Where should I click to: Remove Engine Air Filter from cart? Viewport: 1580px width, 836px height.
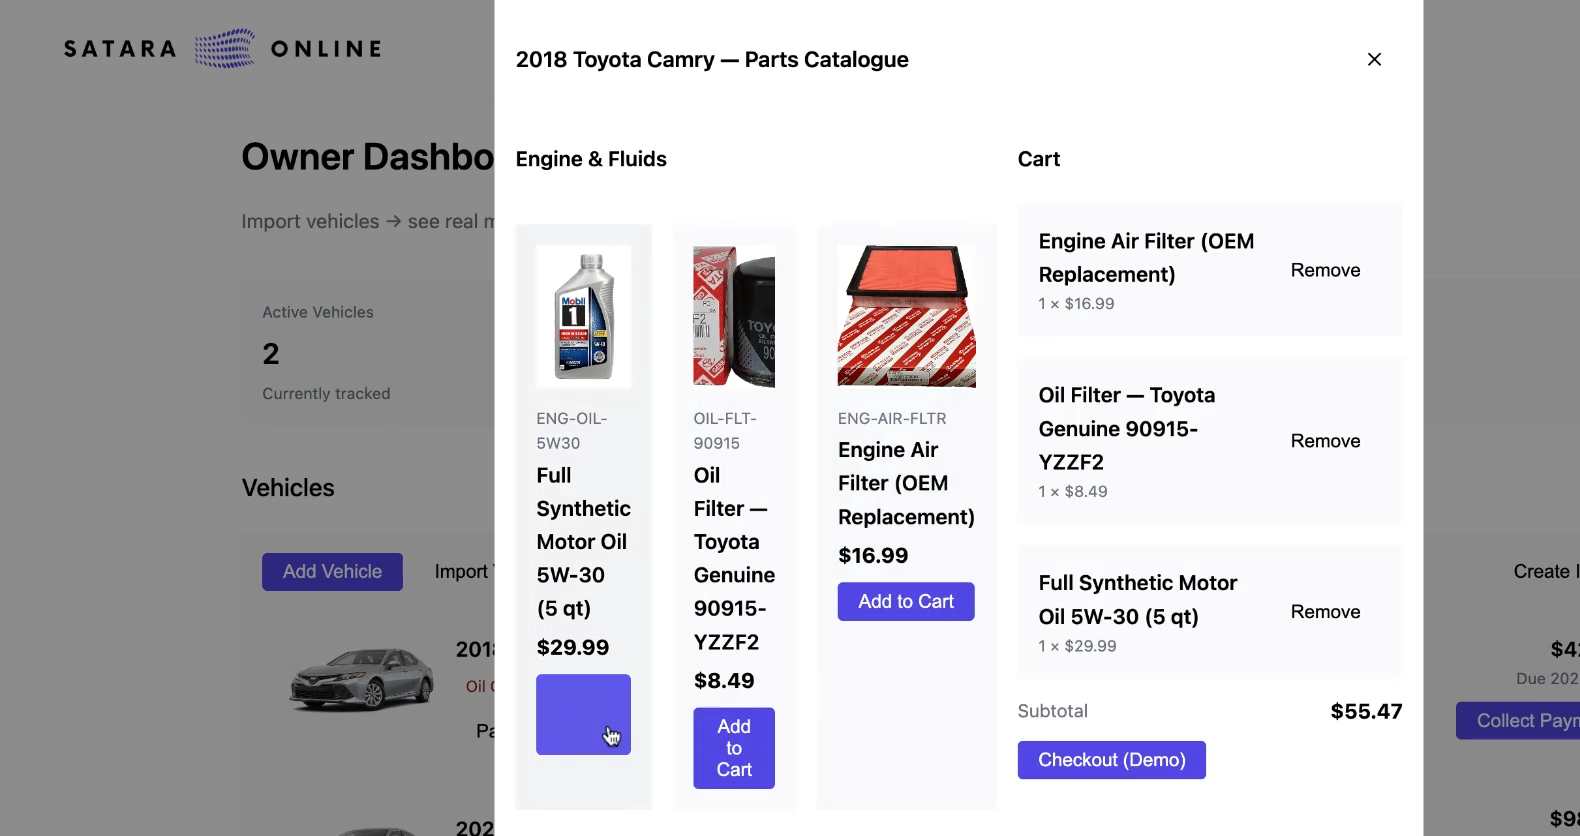tap(1325, 270)
